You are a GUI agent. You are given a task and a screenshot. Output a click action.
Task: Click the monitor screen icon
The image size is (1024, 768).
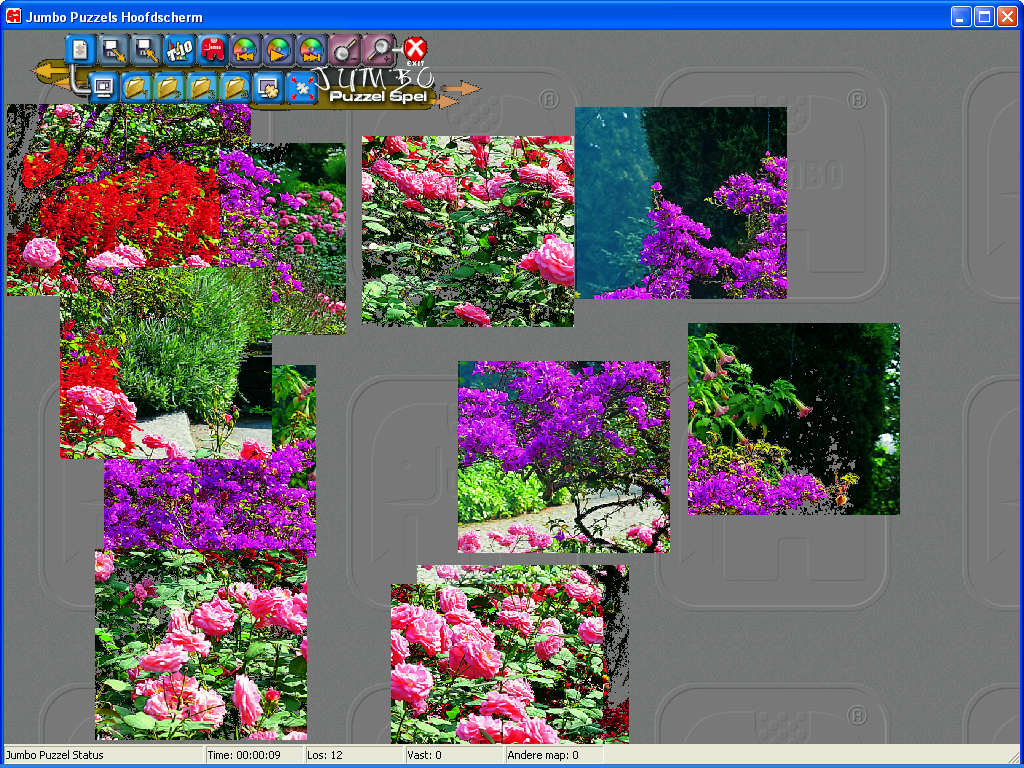(x=103, y=88)
